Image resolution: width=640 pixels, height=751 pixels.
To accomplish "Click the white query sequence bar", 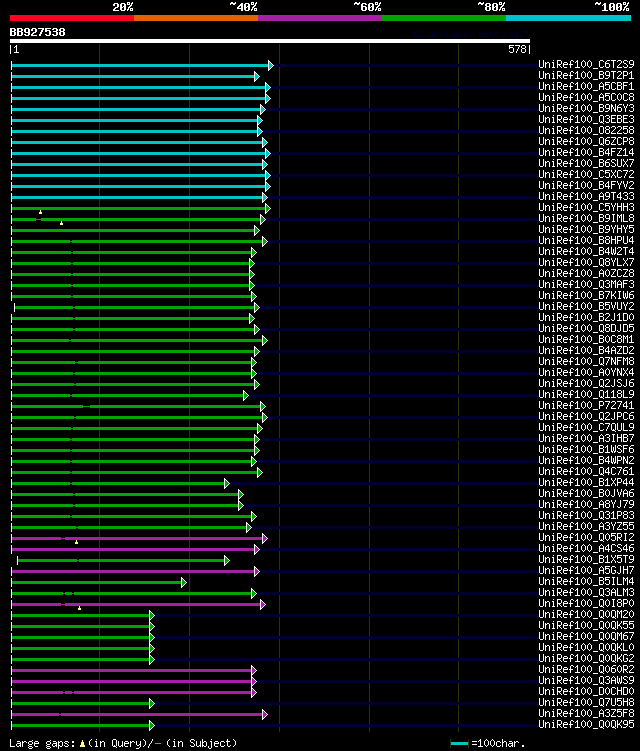I will point(270,41).
